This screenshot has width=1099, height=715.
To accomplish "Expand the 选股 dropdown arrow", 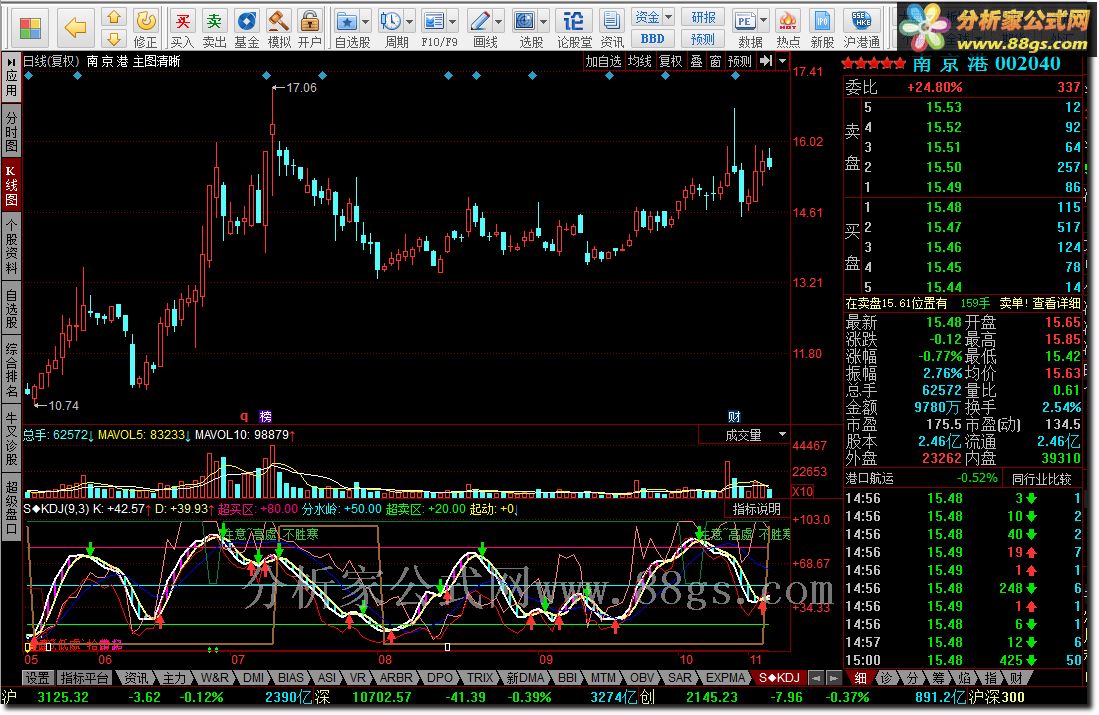I will (543, 22).
